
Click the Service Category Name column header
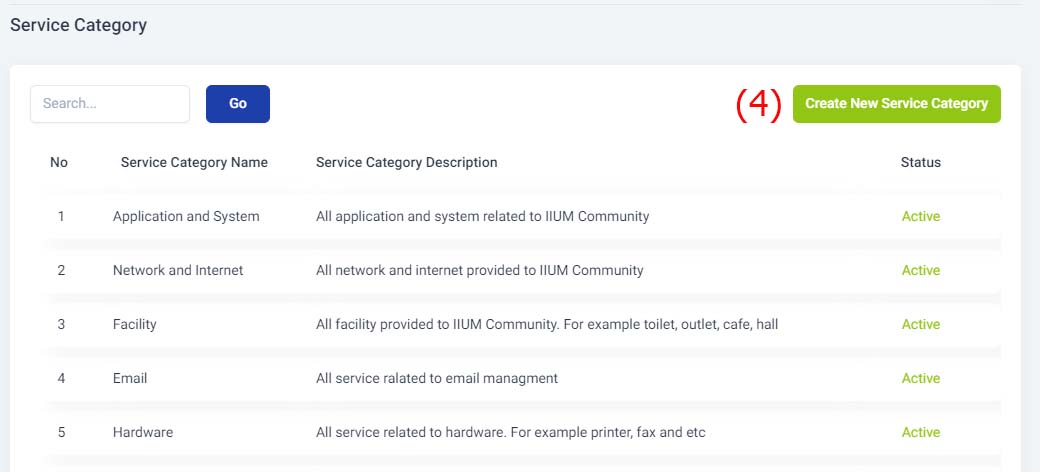point(194,162)
